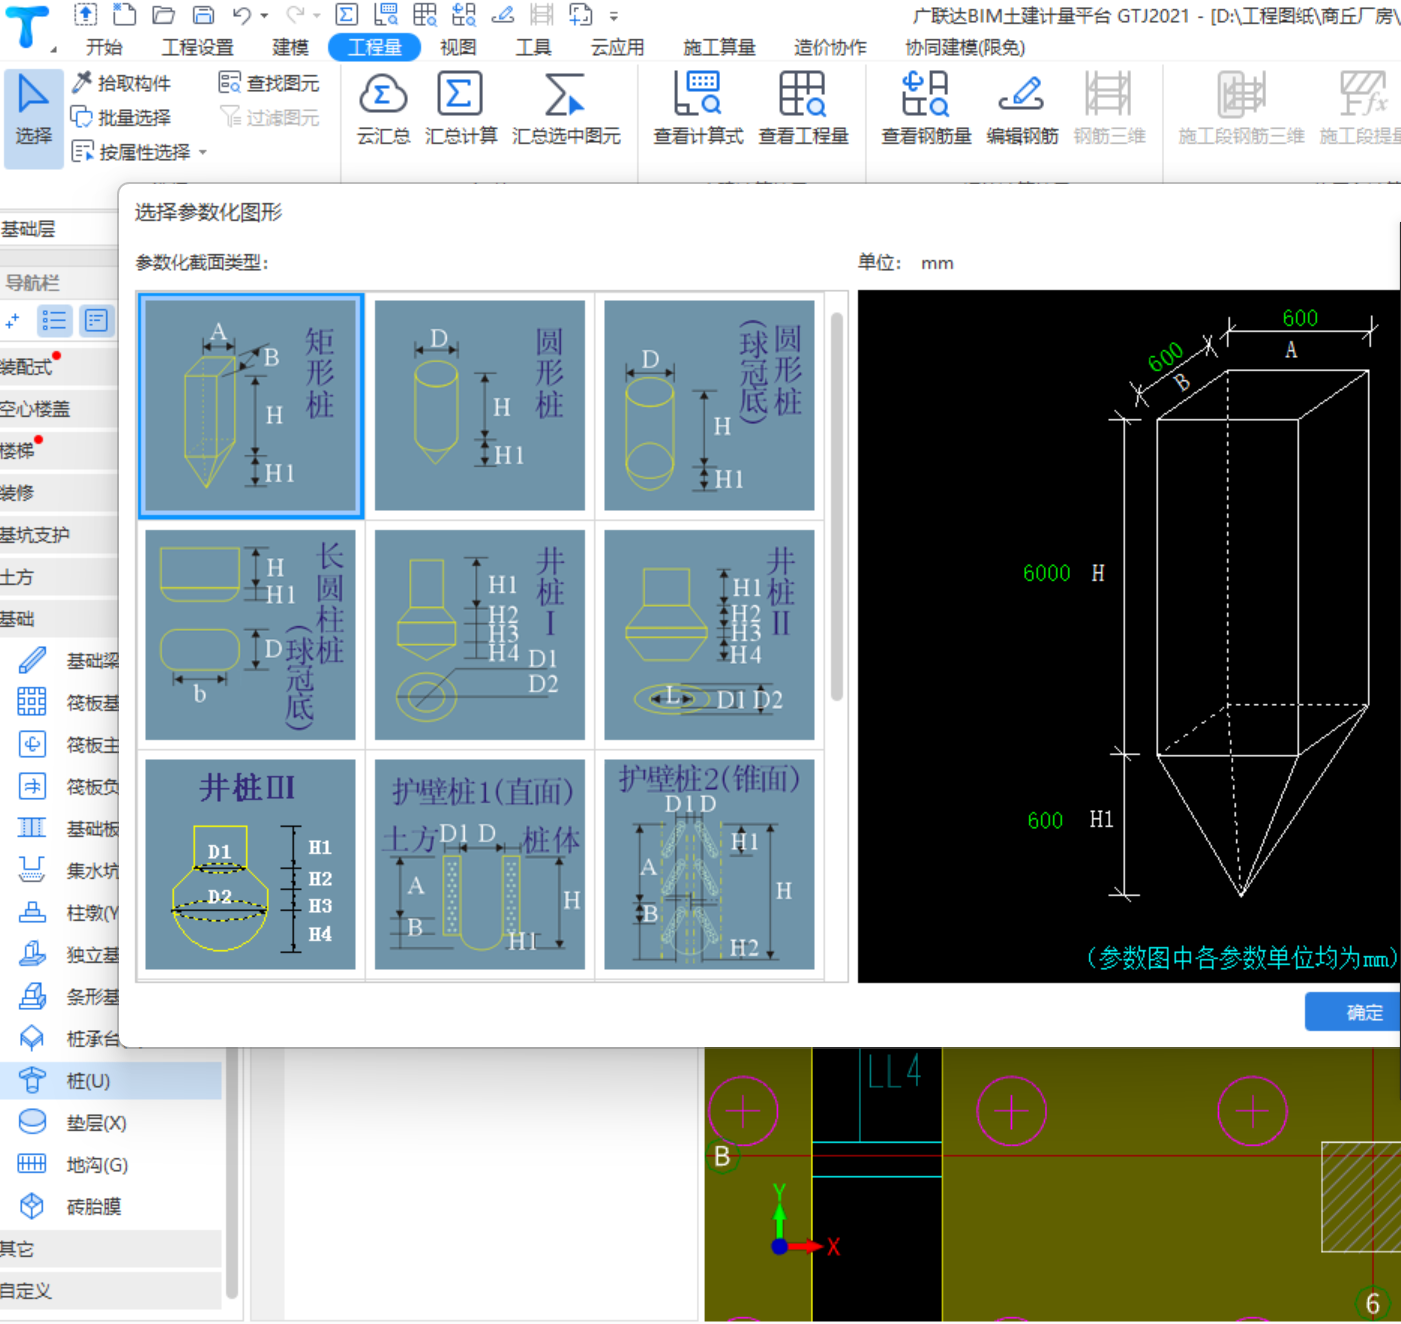Edit the green 600 A parameter value
This screenshot has width=1401, height=1324.
tap(1300, 318)
